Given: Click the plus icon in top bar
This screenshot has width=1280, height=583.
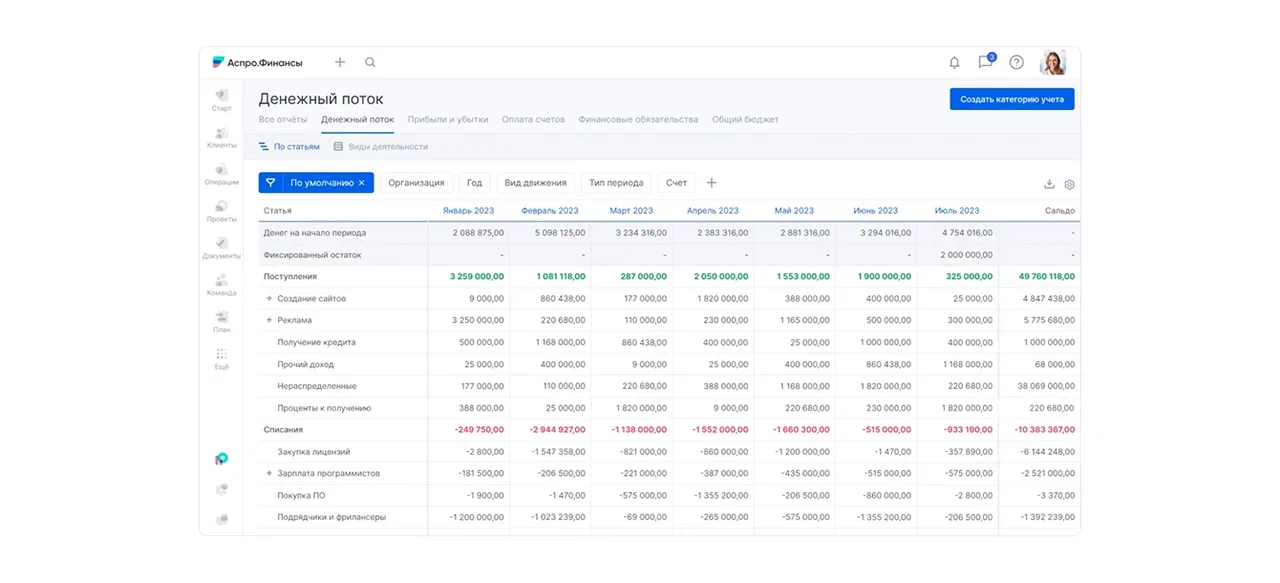Looking at the screenshot, I should (340, 62).
